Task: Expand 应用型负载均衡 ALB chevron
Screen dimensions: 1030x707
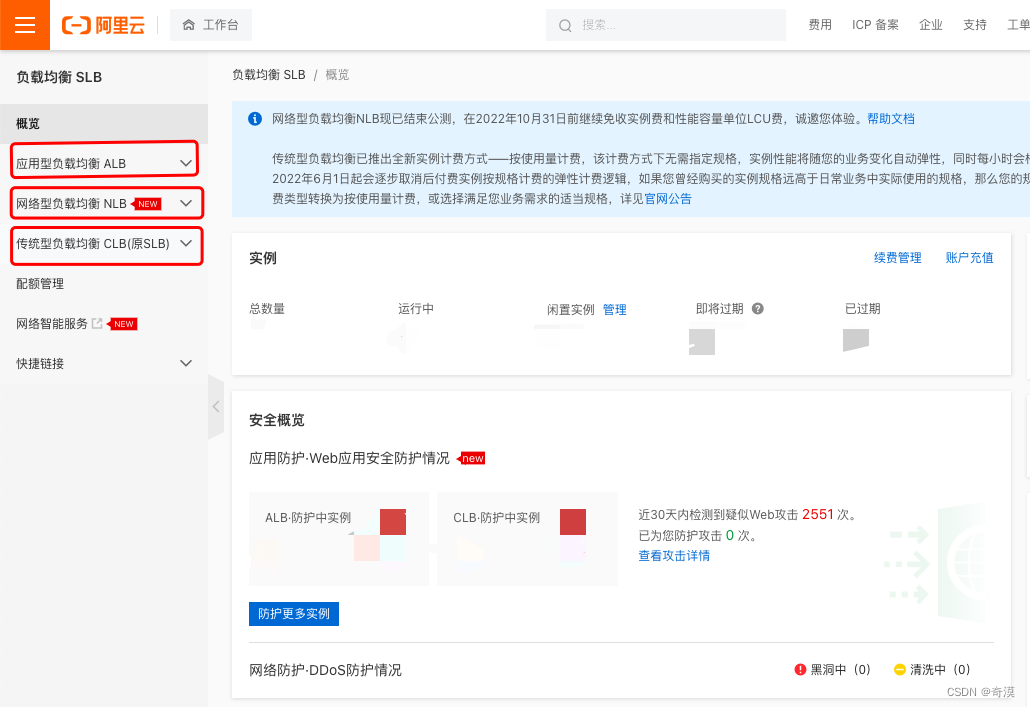Action: click(186, 163)
